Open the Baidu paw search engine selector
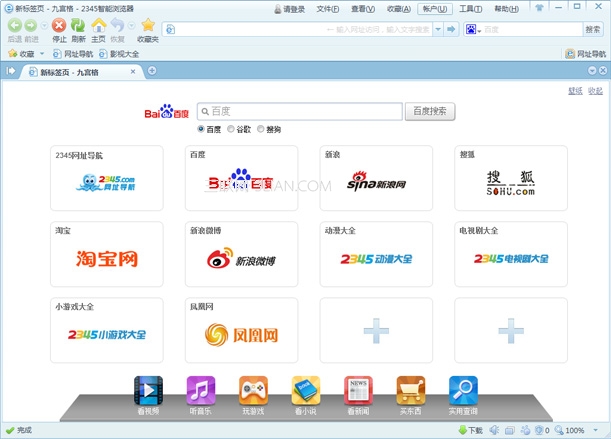This screenshot has width=611, height=439. click(473, 29)
